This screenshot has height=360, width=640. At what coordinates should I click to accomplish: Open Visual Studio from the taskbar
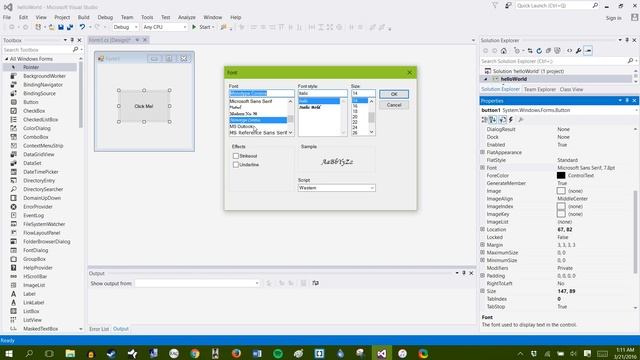[382, 353]
